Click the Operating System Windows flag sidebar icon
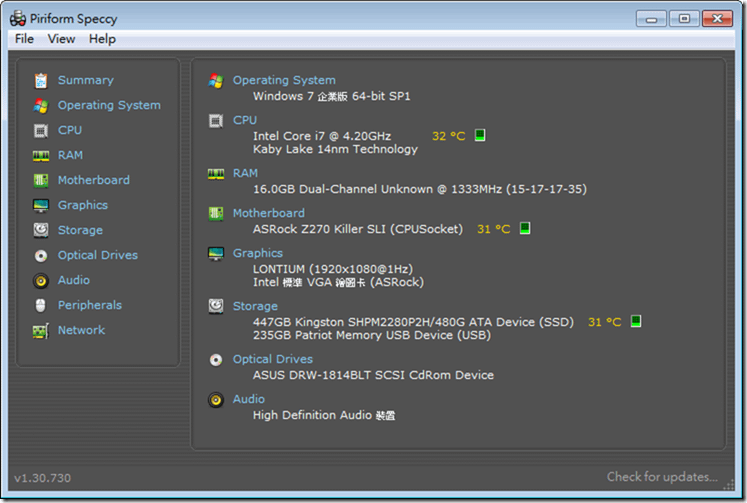This screenshot has width=747, height=503. [x=41, y=106]
